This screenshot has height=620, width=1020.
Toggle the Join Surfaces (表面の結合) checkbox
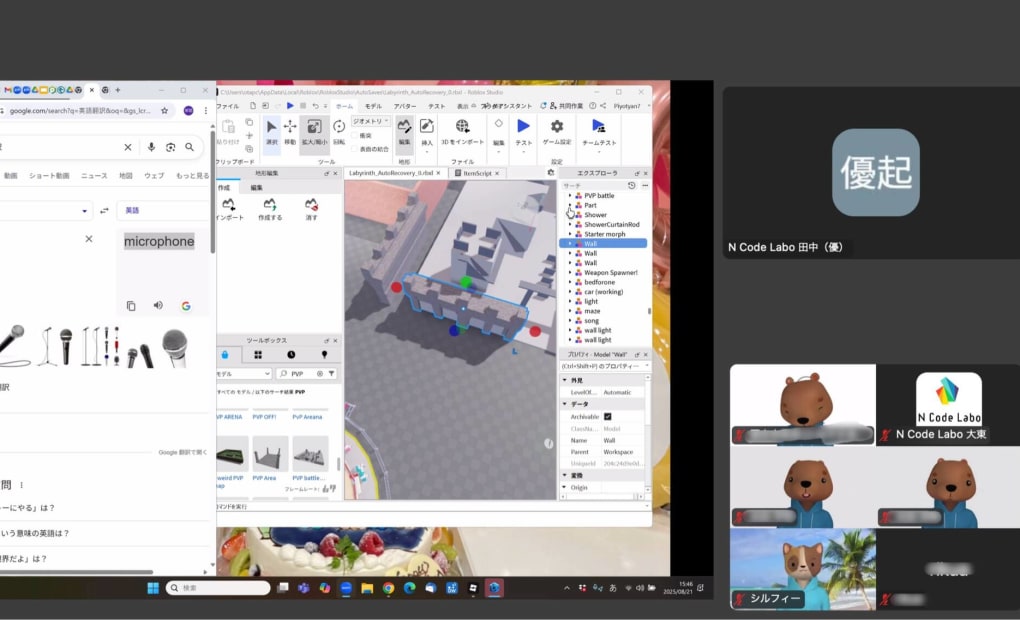tap(354, 149)
